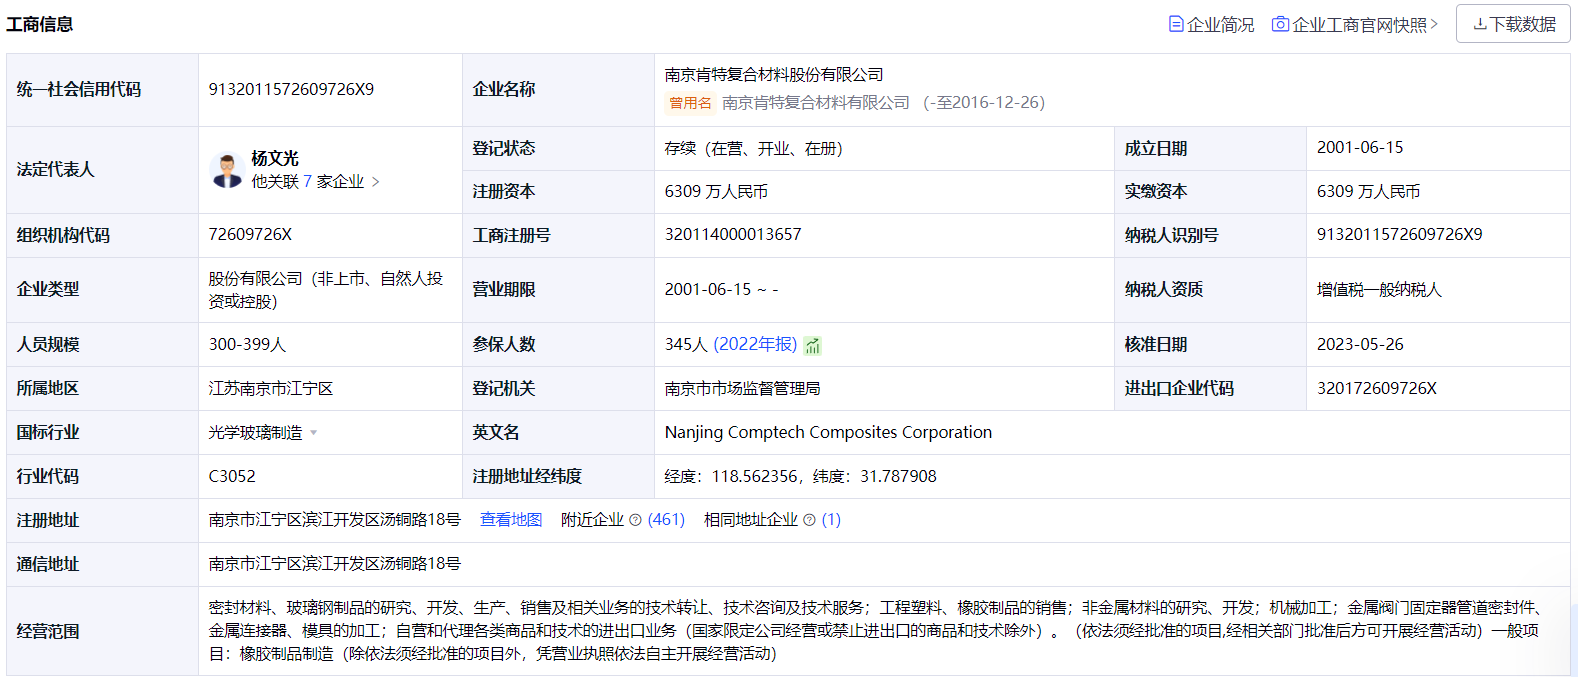Image resolution: width=1578 pixels, height=677 pixels.
Task: Select taxpayer ID value under 纳税人识别号
Action: tap(1399, 235)
